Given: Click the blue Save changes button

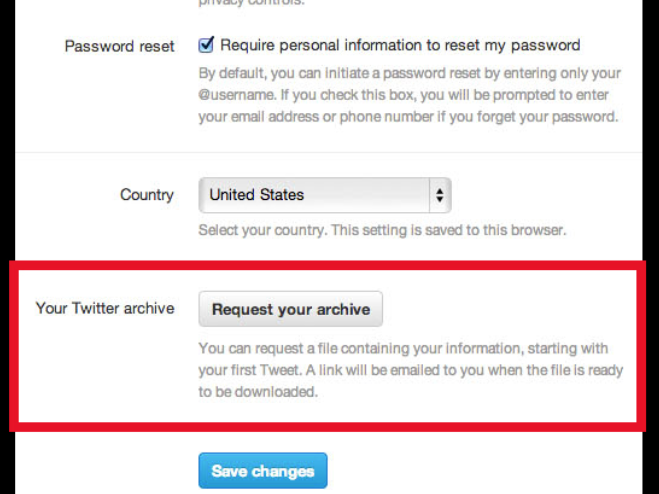Looking at the screenshot, I should (263, 471).
